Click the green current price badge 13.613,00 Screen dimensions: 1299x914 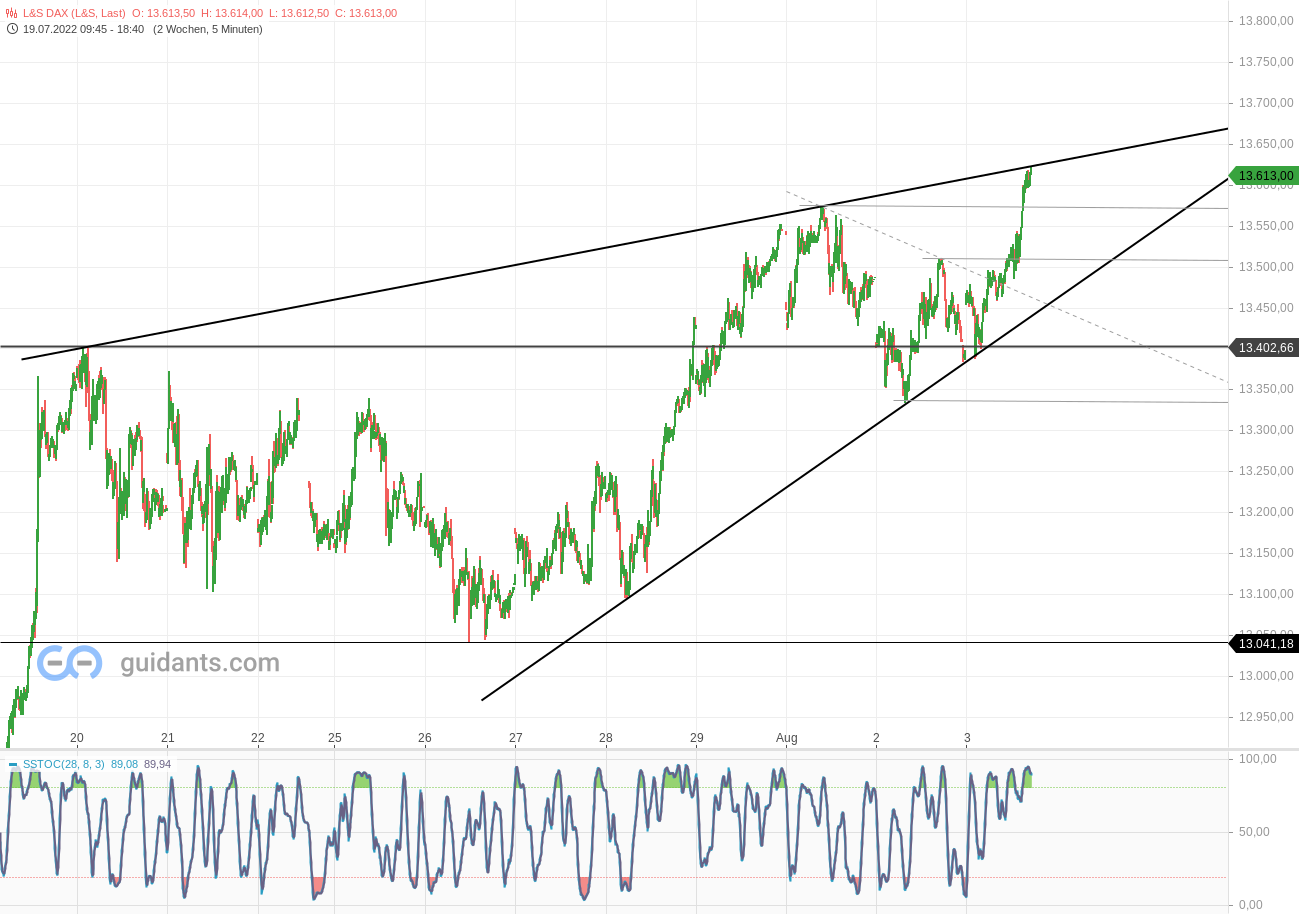tap(1263, 175)
